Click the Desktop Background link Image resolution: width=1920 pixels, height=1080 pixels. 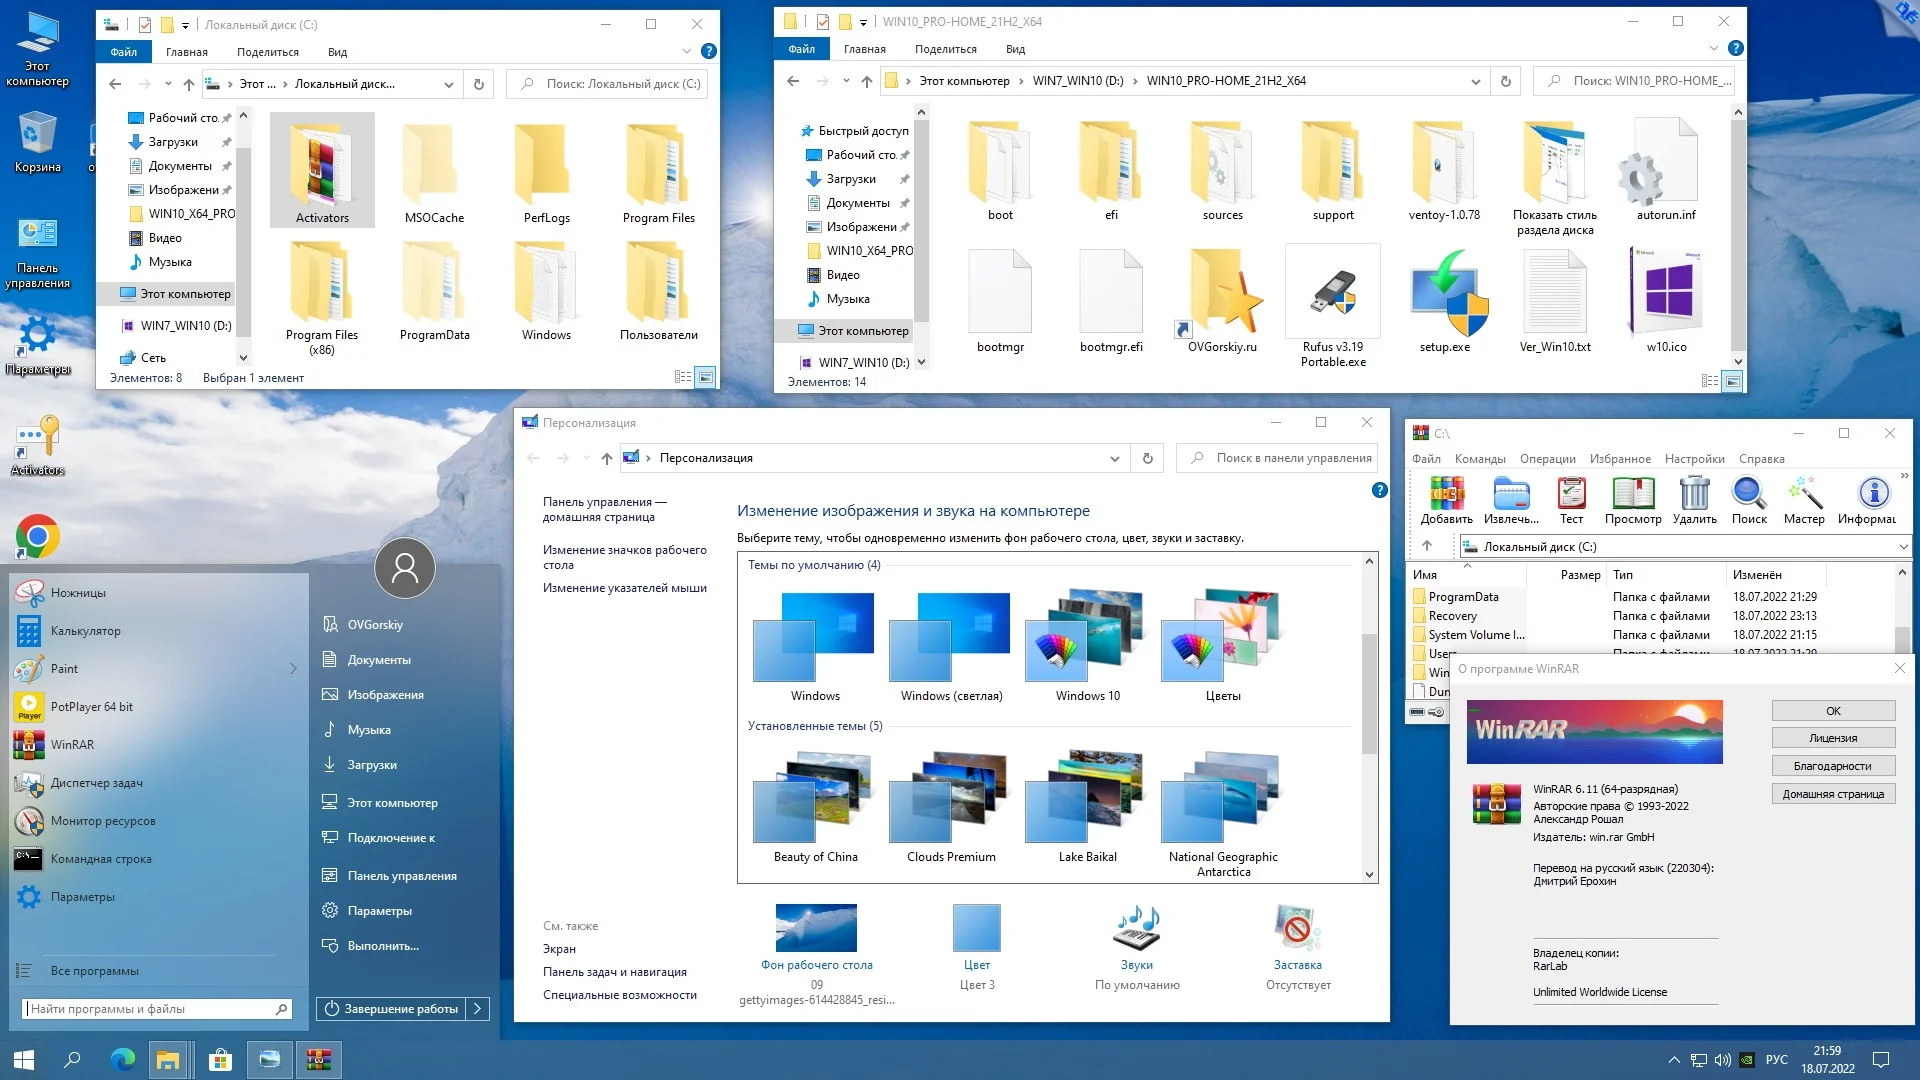tap(816, 965)
